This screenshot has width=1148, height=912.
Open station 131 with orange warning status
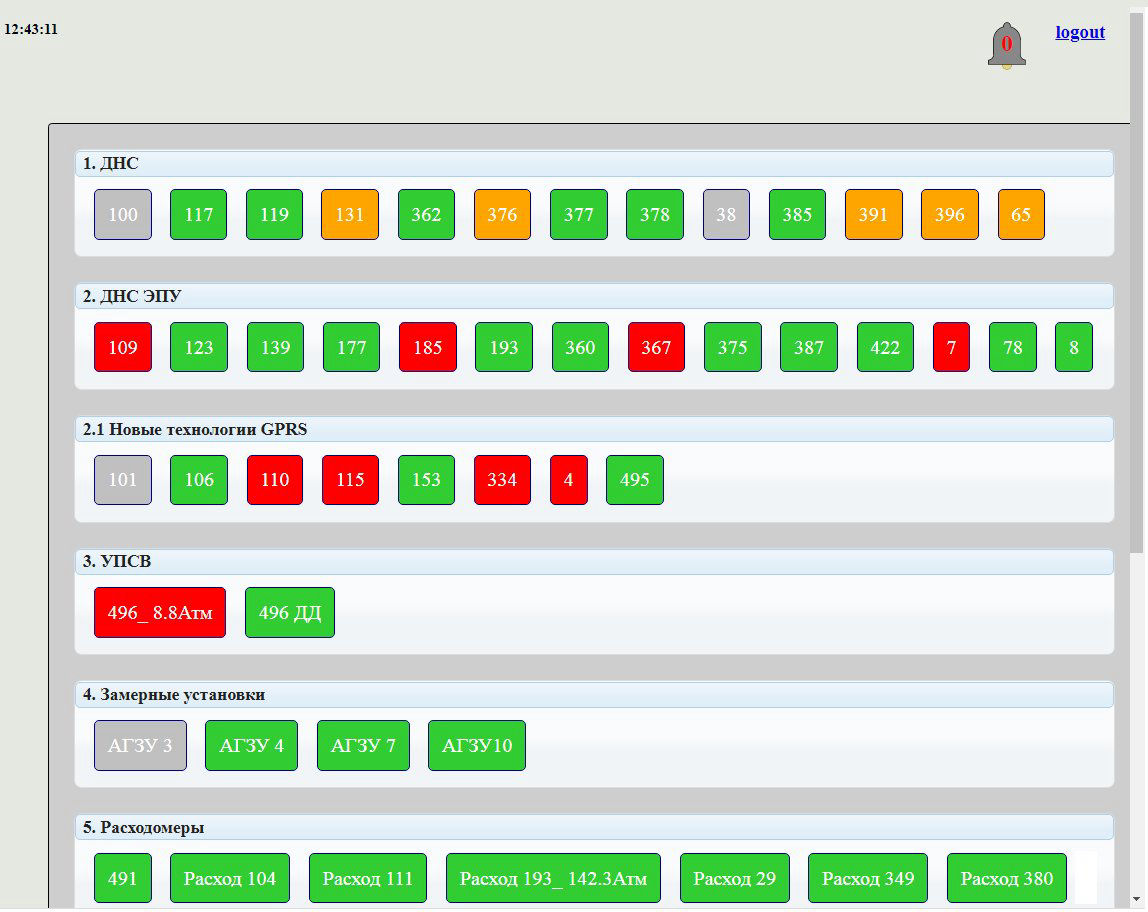(350, 214)
